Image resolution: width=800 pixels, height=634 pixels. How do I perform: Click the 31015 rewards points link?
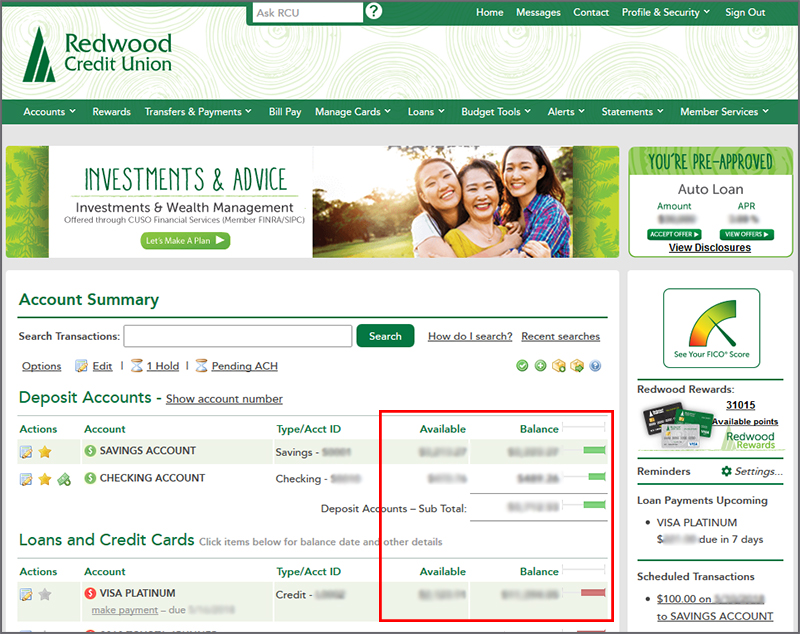pyautogui.click(x=741, y=405)
